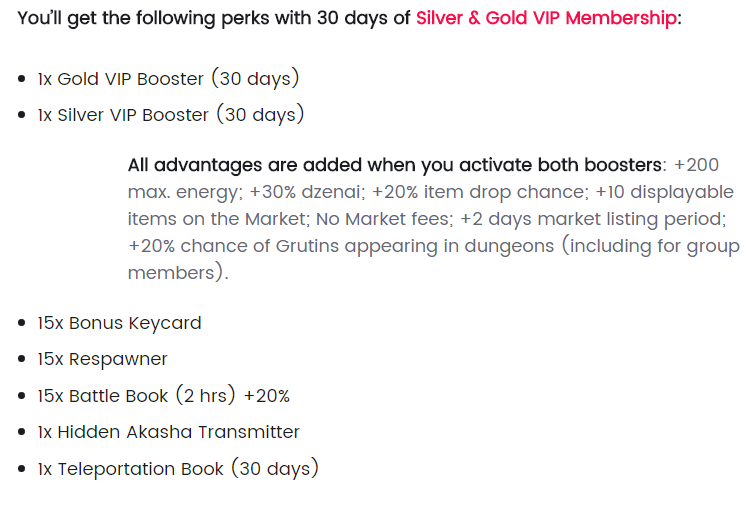Click the bold 'All advantages are added' heading text

395,165
